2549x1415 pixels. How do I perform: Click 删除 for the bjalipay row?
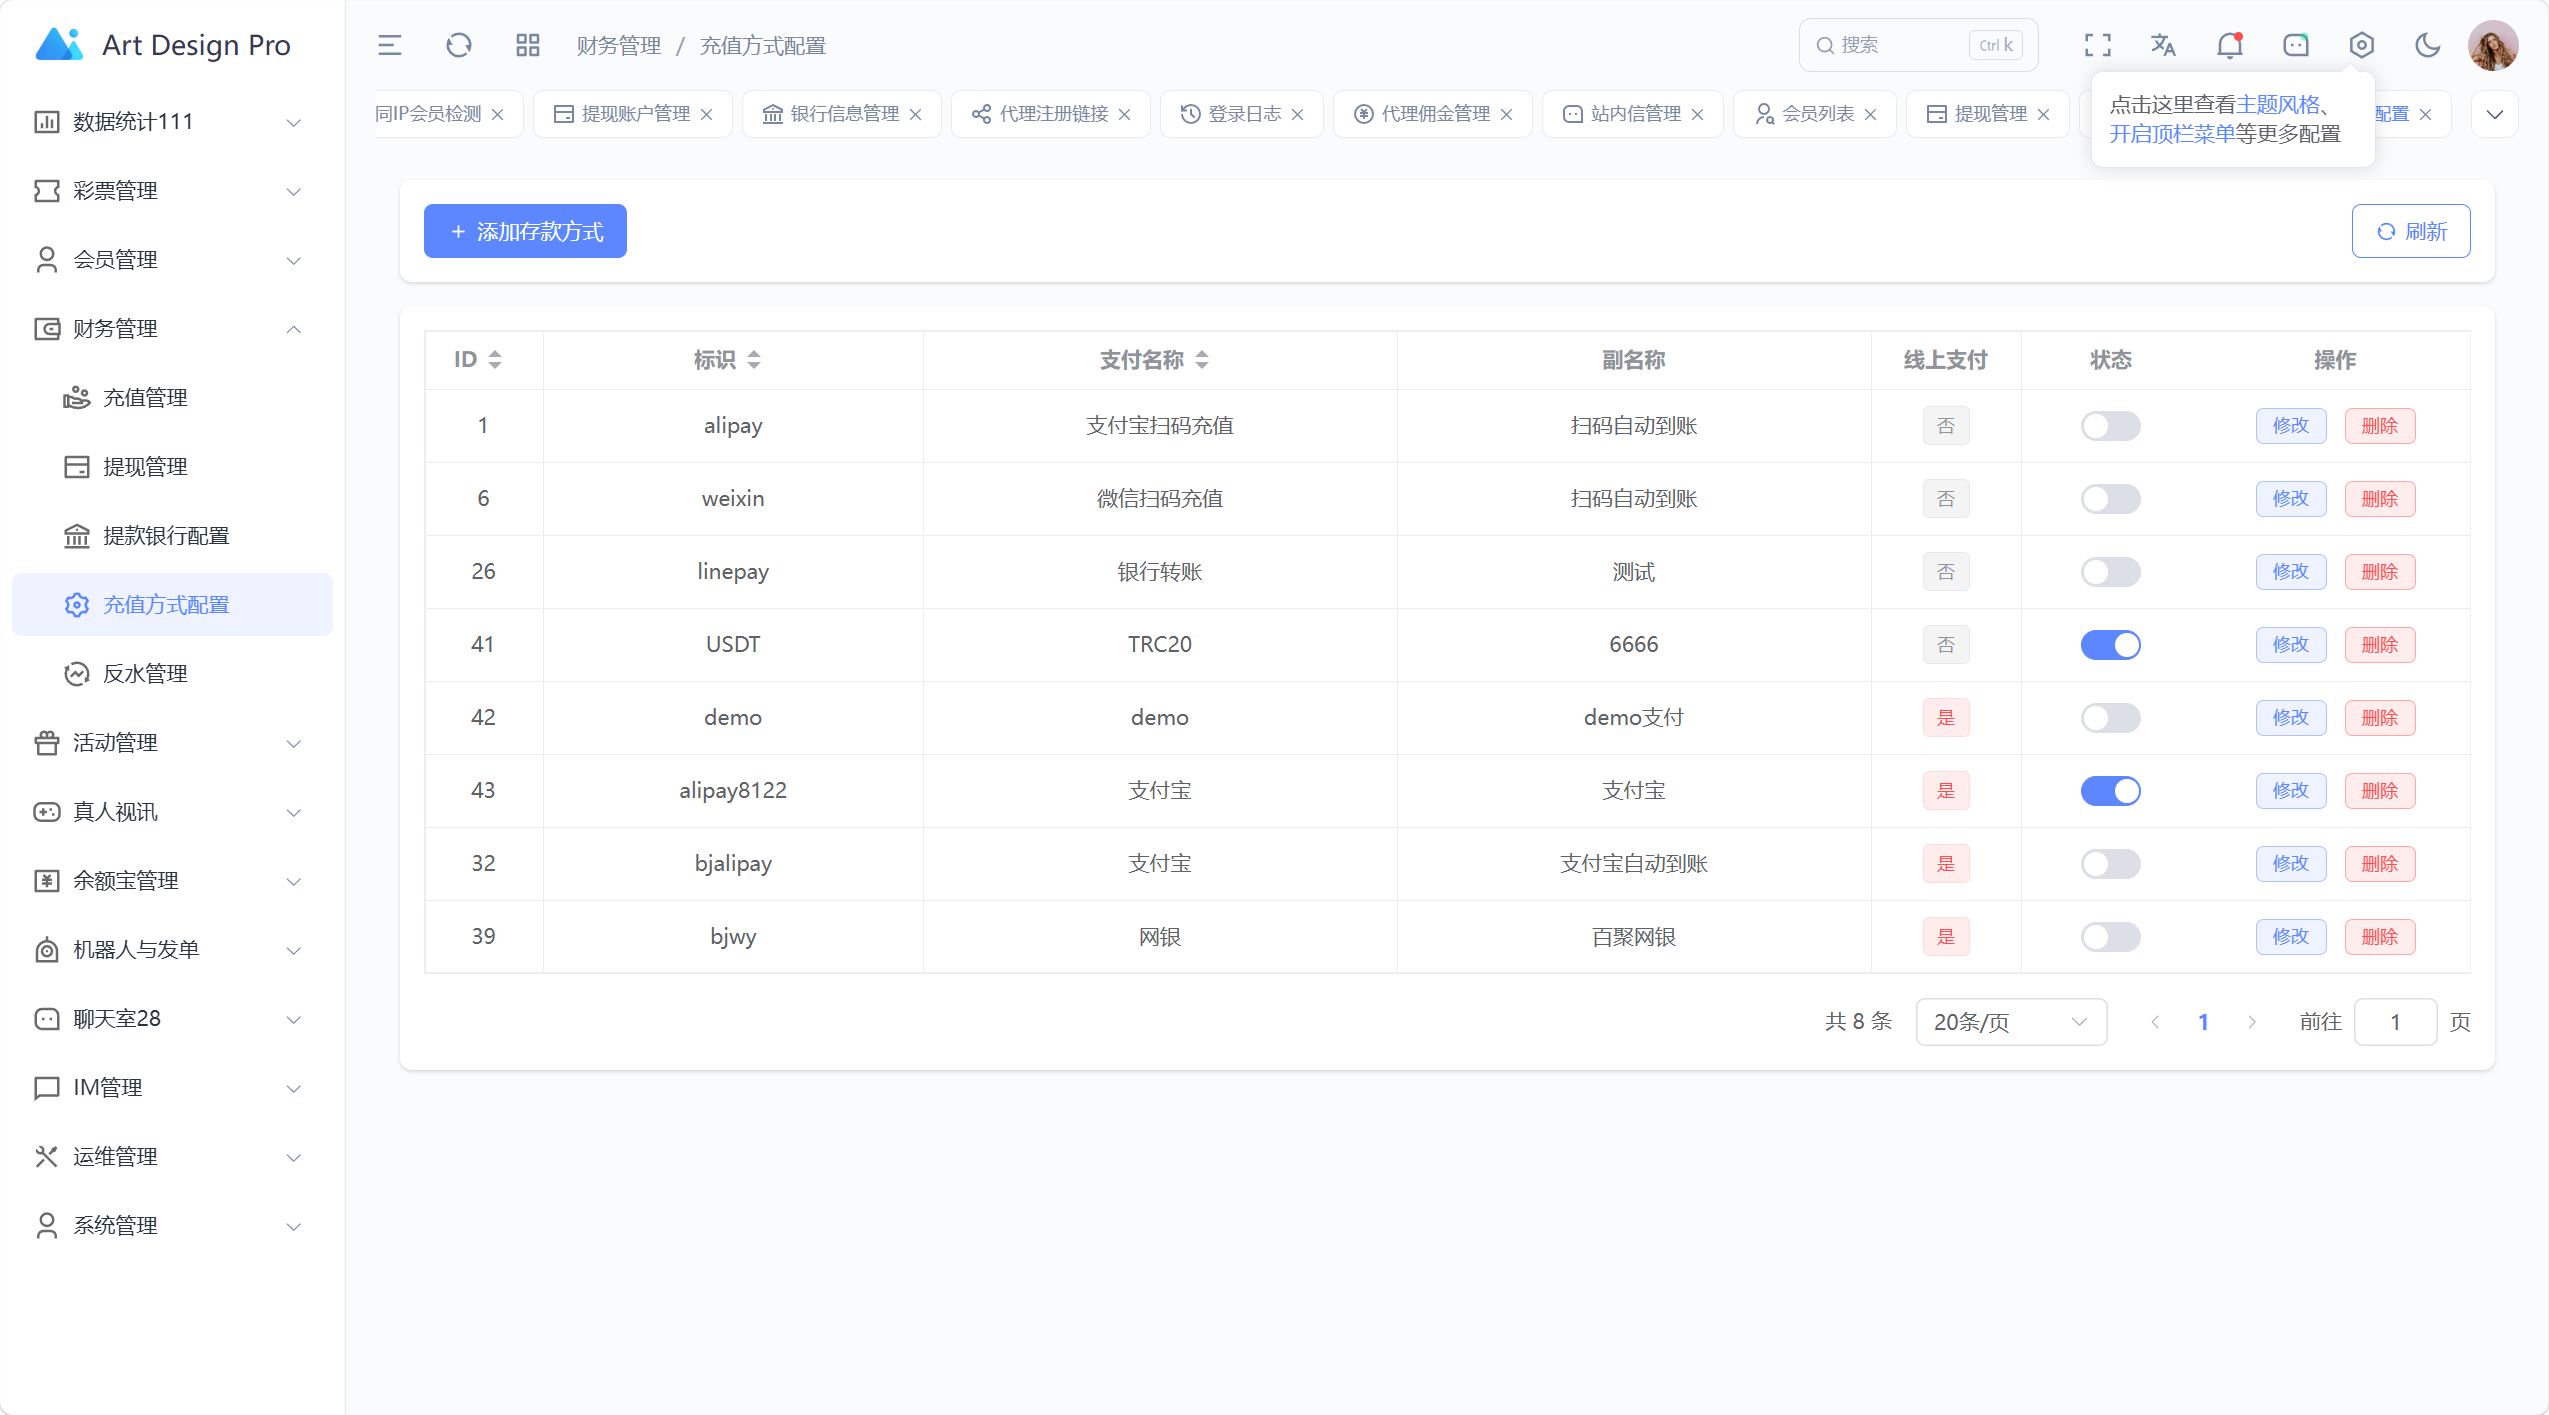click(x=2380, y=864)
